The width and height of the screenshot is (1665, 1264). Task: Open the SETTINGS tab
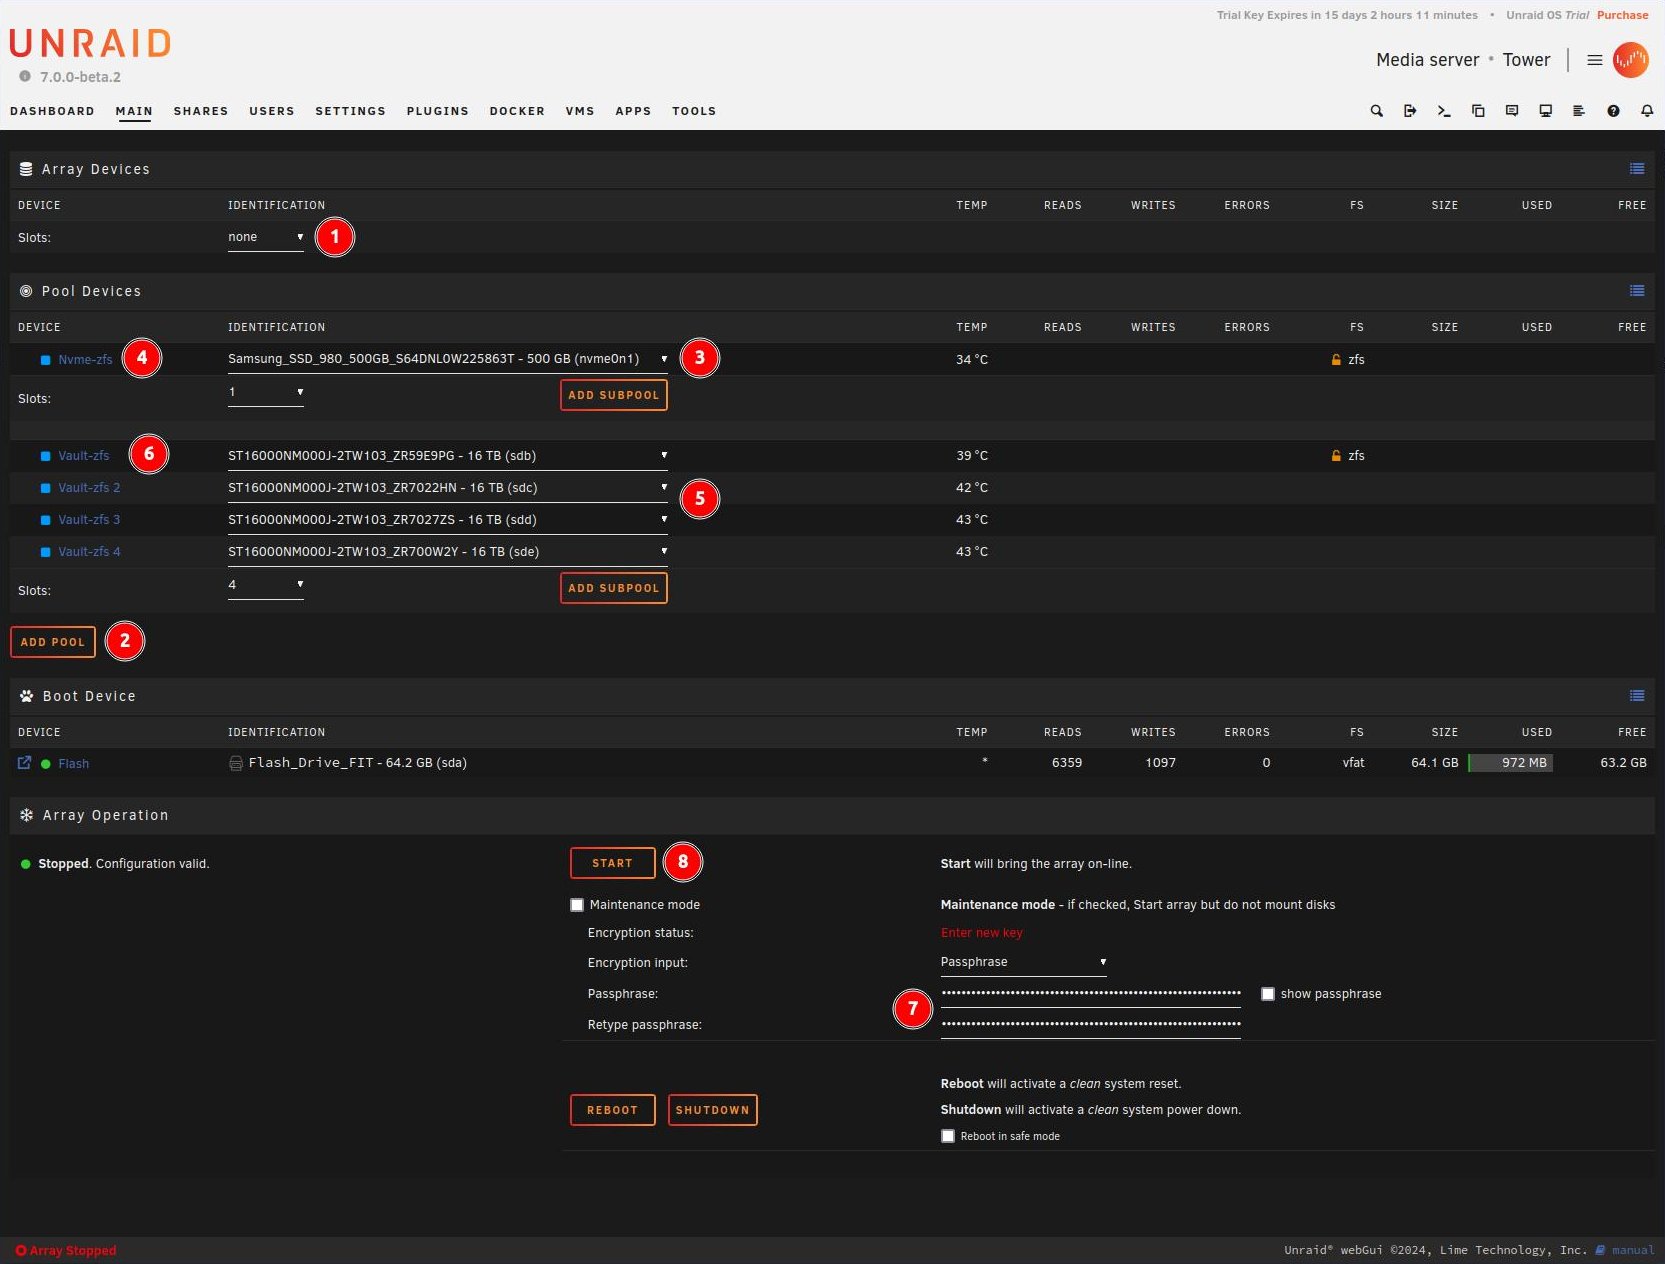click(351, 111)
